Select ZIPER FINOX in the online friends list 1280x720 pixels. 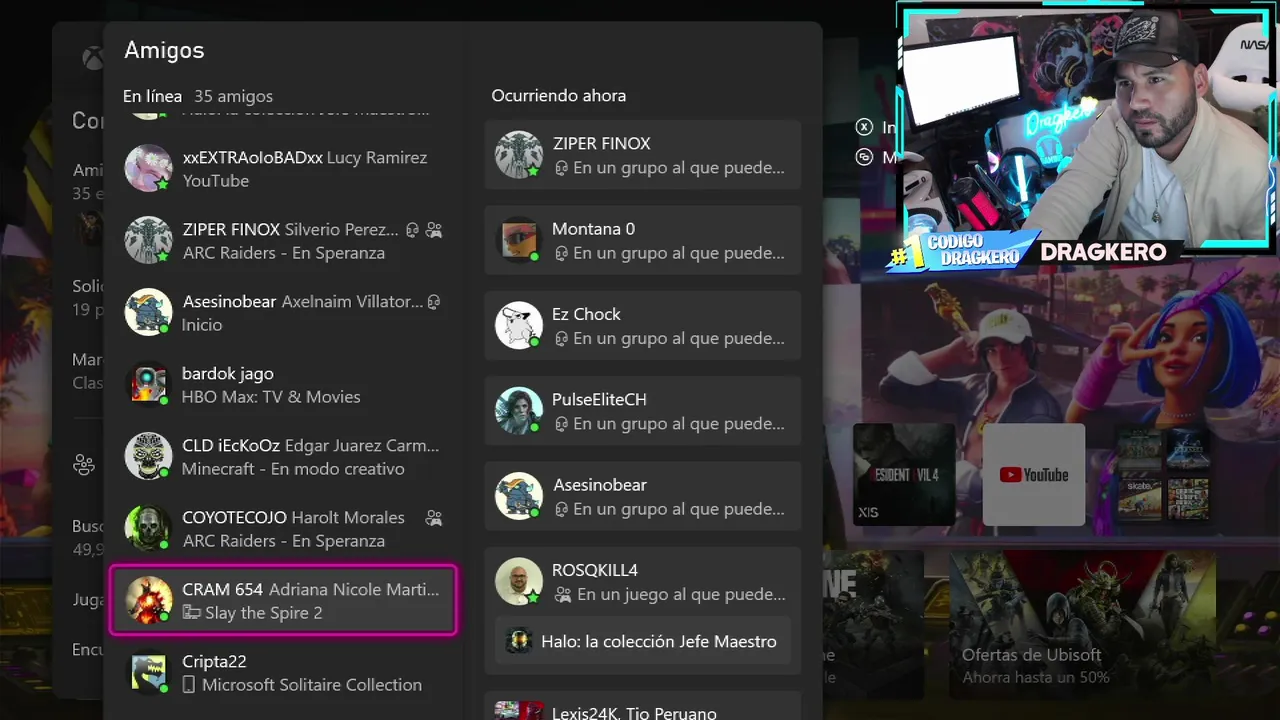(283, 241)
